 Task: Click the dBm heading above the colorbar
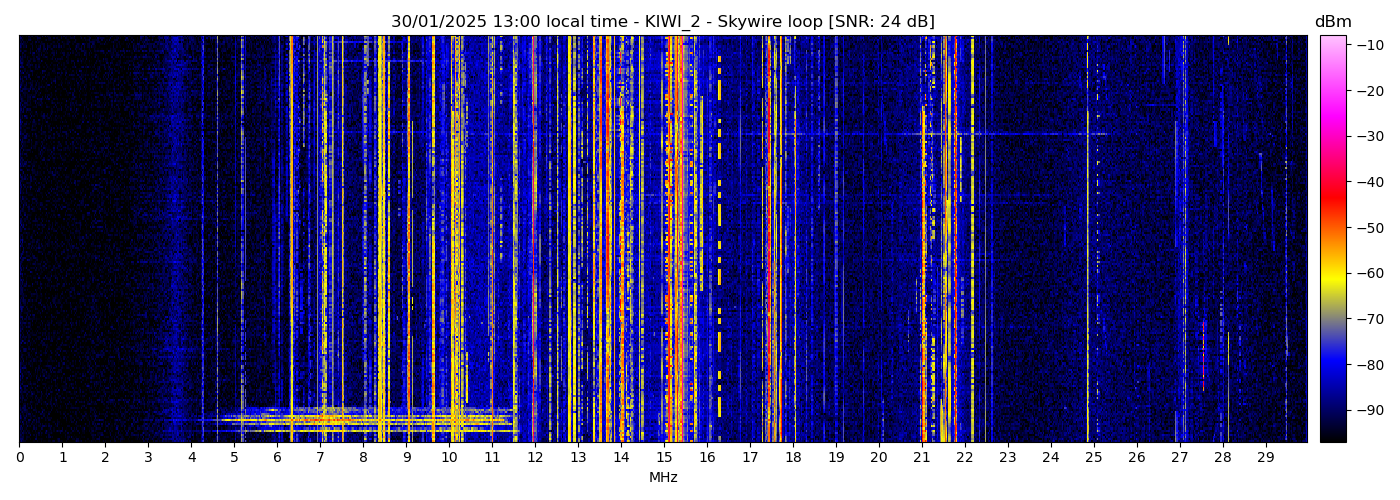(1332, 22)
